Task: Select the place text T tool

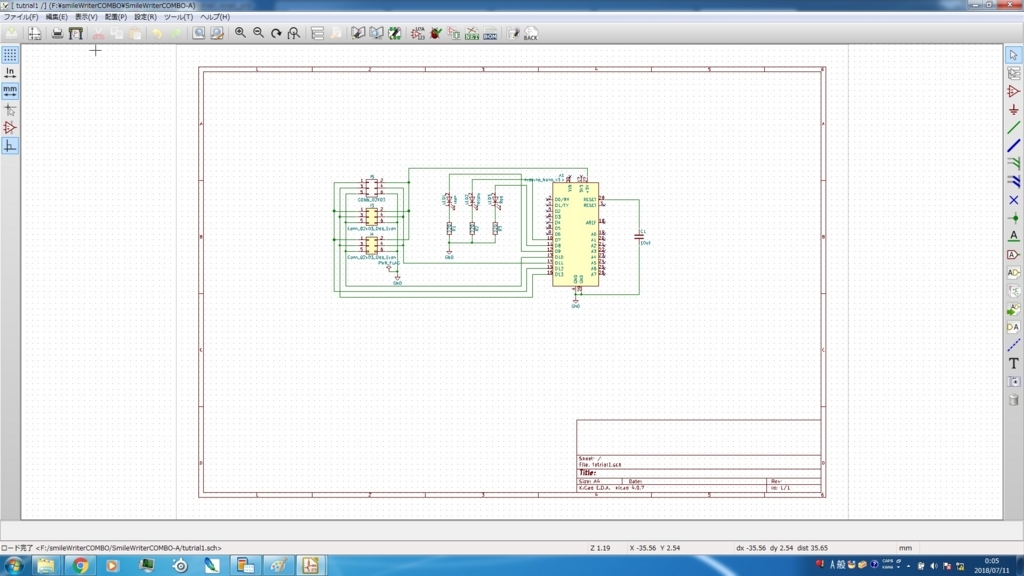Action: pos(1014,364)
